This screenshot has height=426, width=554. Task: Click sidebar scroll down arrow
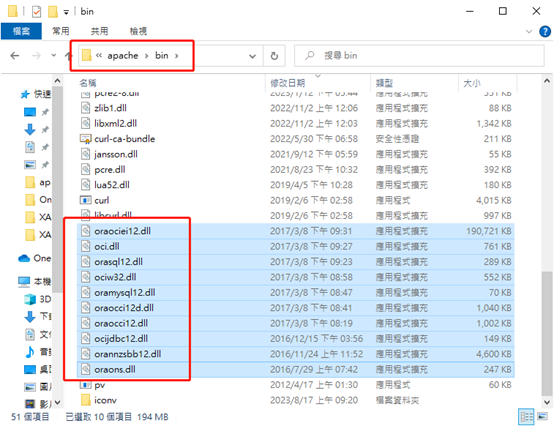58,402
